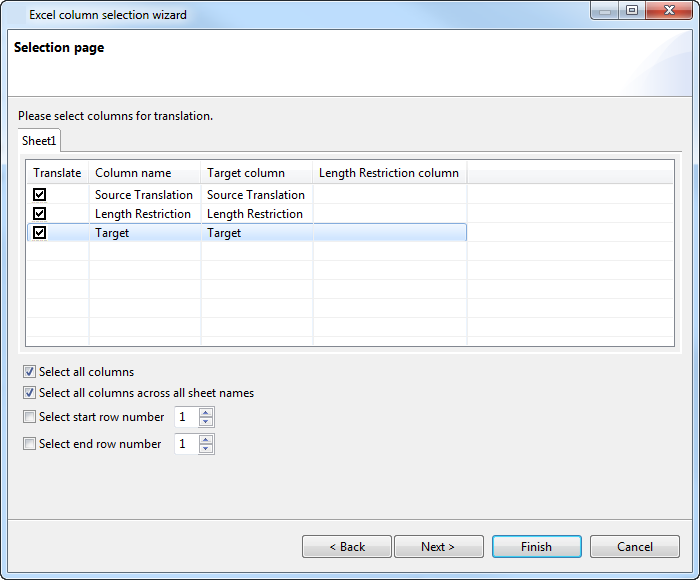Increase start row number with up arrow
This screenshot has width=700, height=580.
click(x=205, y=412)
